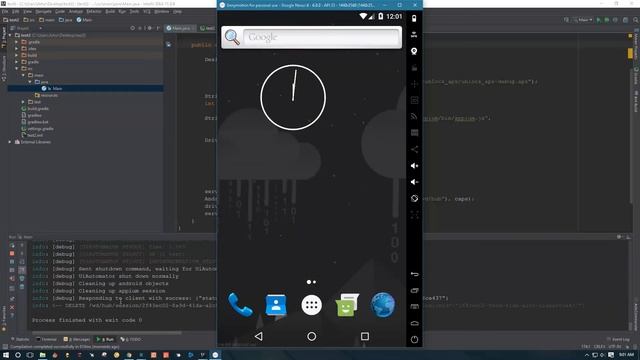Click Genymotion volume up button
640x360 pixels.
pos(414,166)
